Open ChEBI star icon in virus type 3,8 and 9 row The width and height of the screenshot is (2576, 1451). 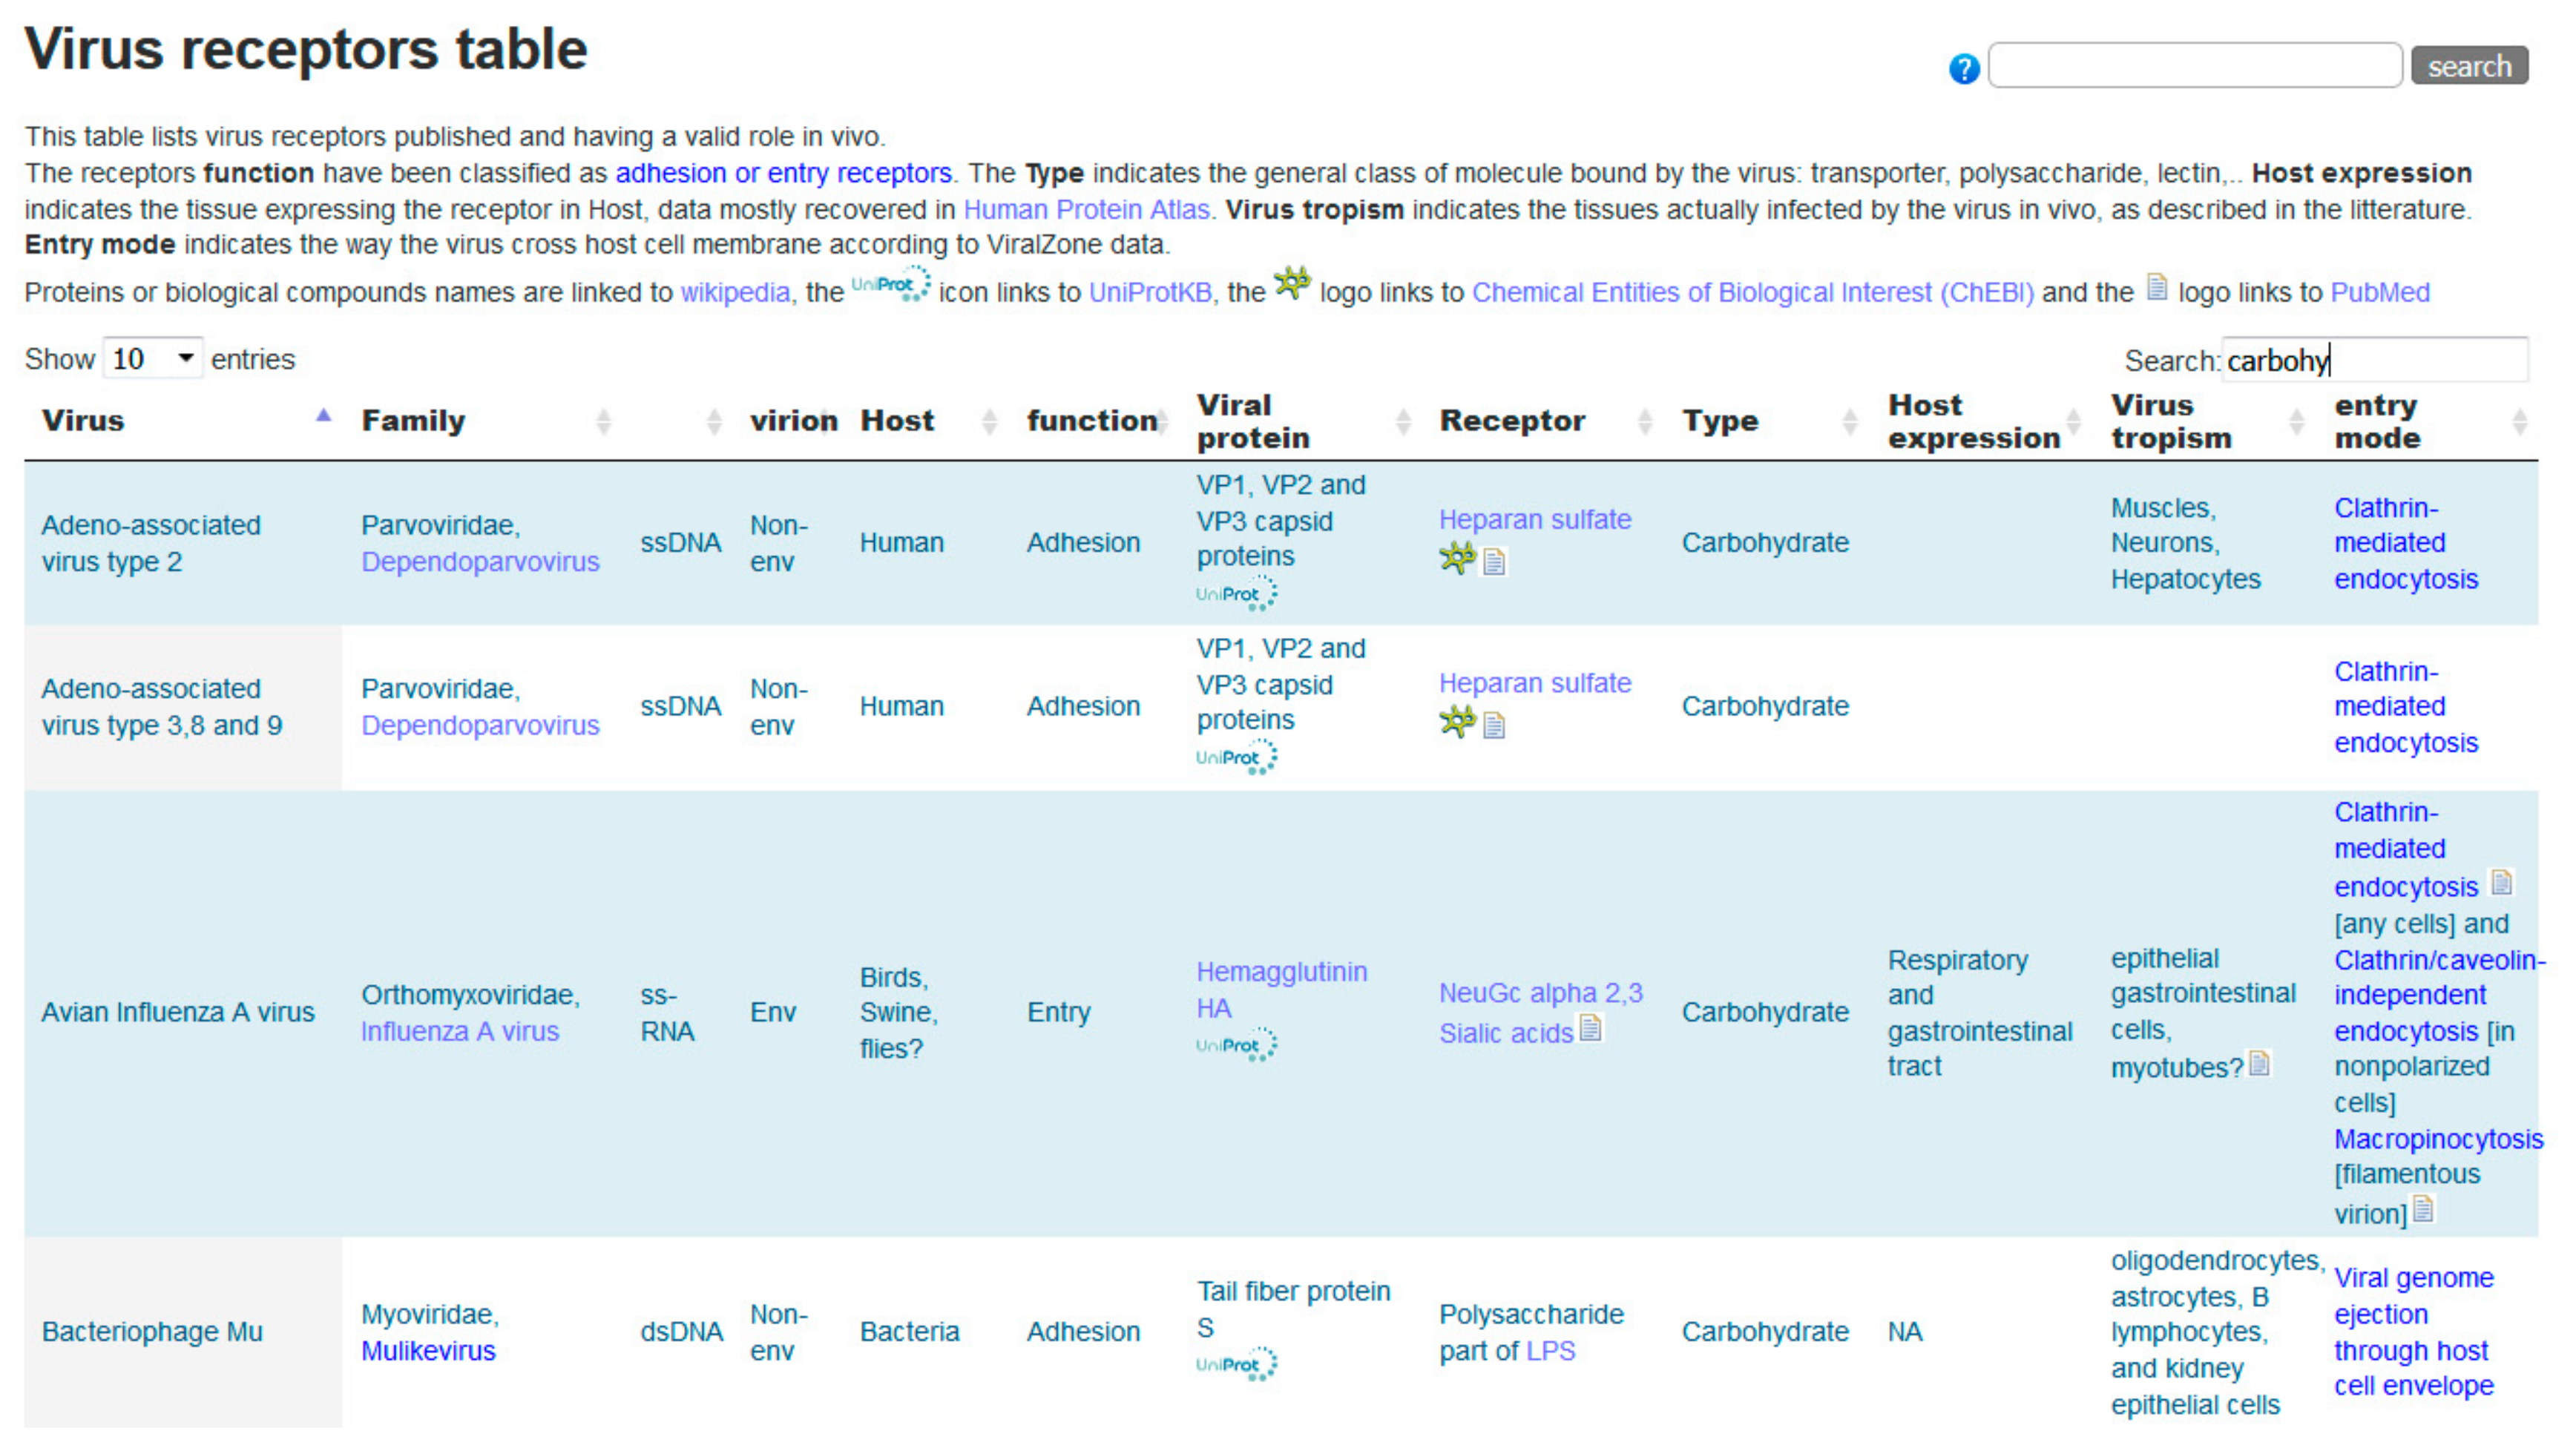[1457, 721]
